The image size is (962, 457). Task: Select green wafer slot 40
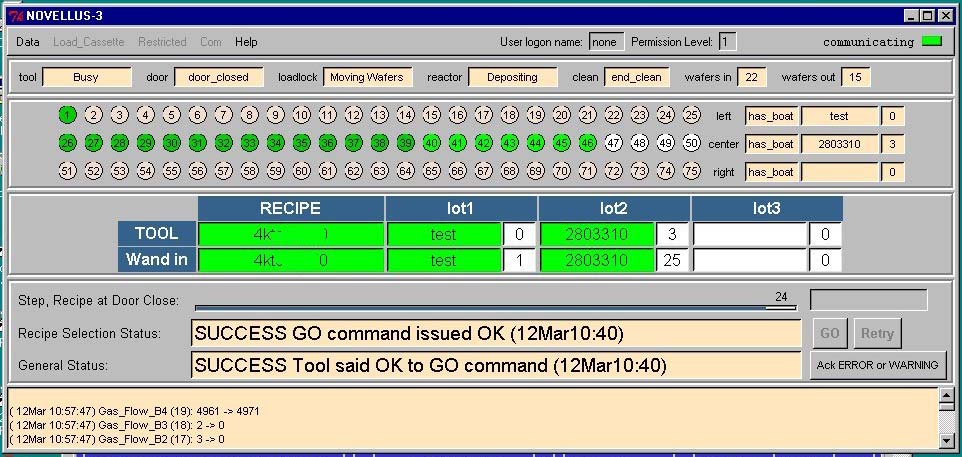(x=431, y=143)
